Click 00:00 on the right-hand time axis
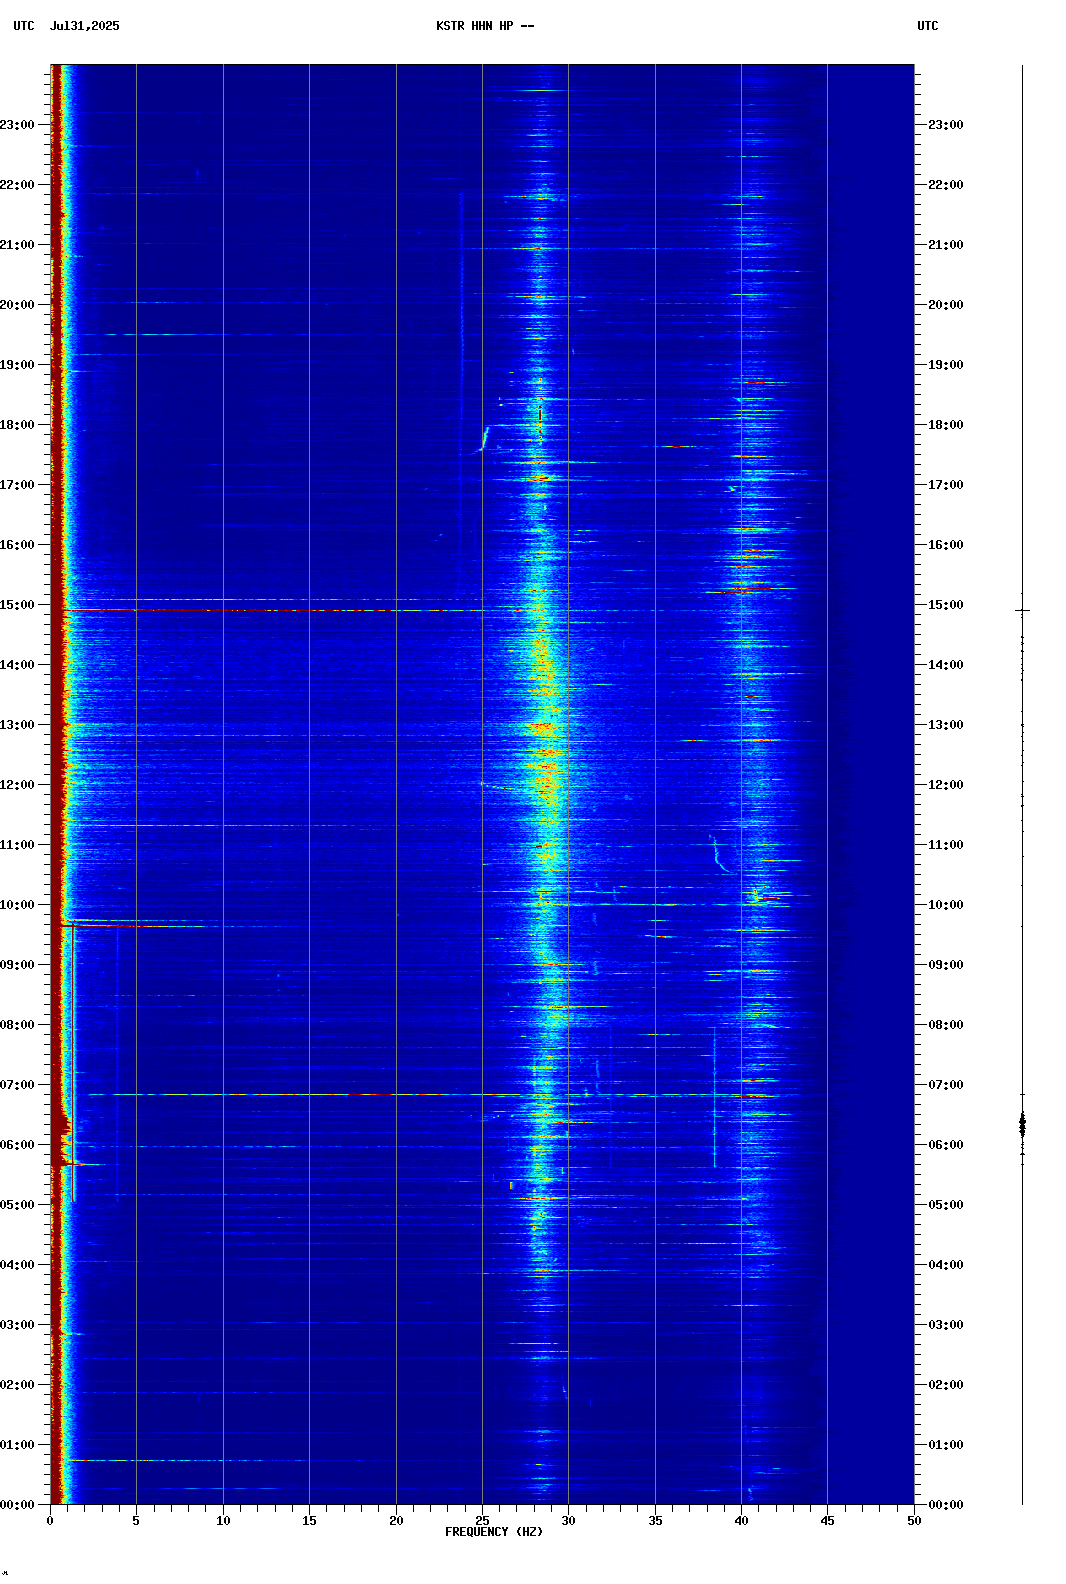 946,1505
